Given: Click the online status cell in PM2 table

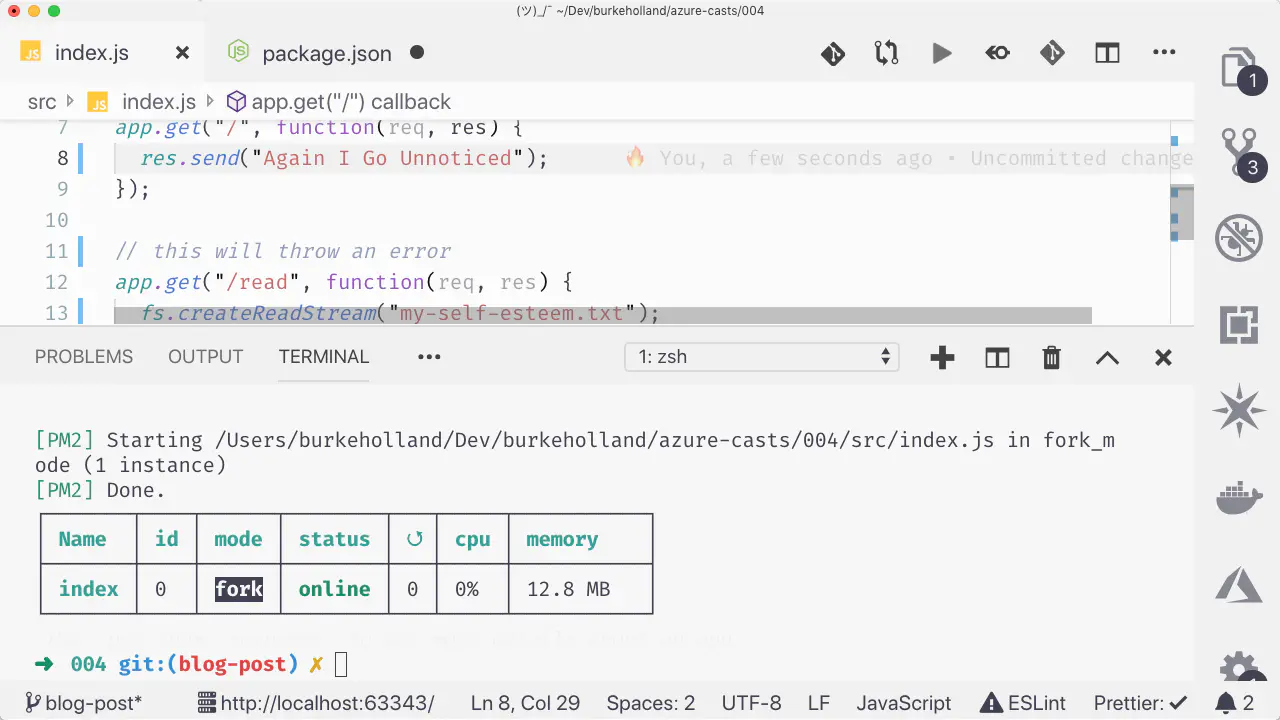Looking at the screenshot, I should pos(334,589).
